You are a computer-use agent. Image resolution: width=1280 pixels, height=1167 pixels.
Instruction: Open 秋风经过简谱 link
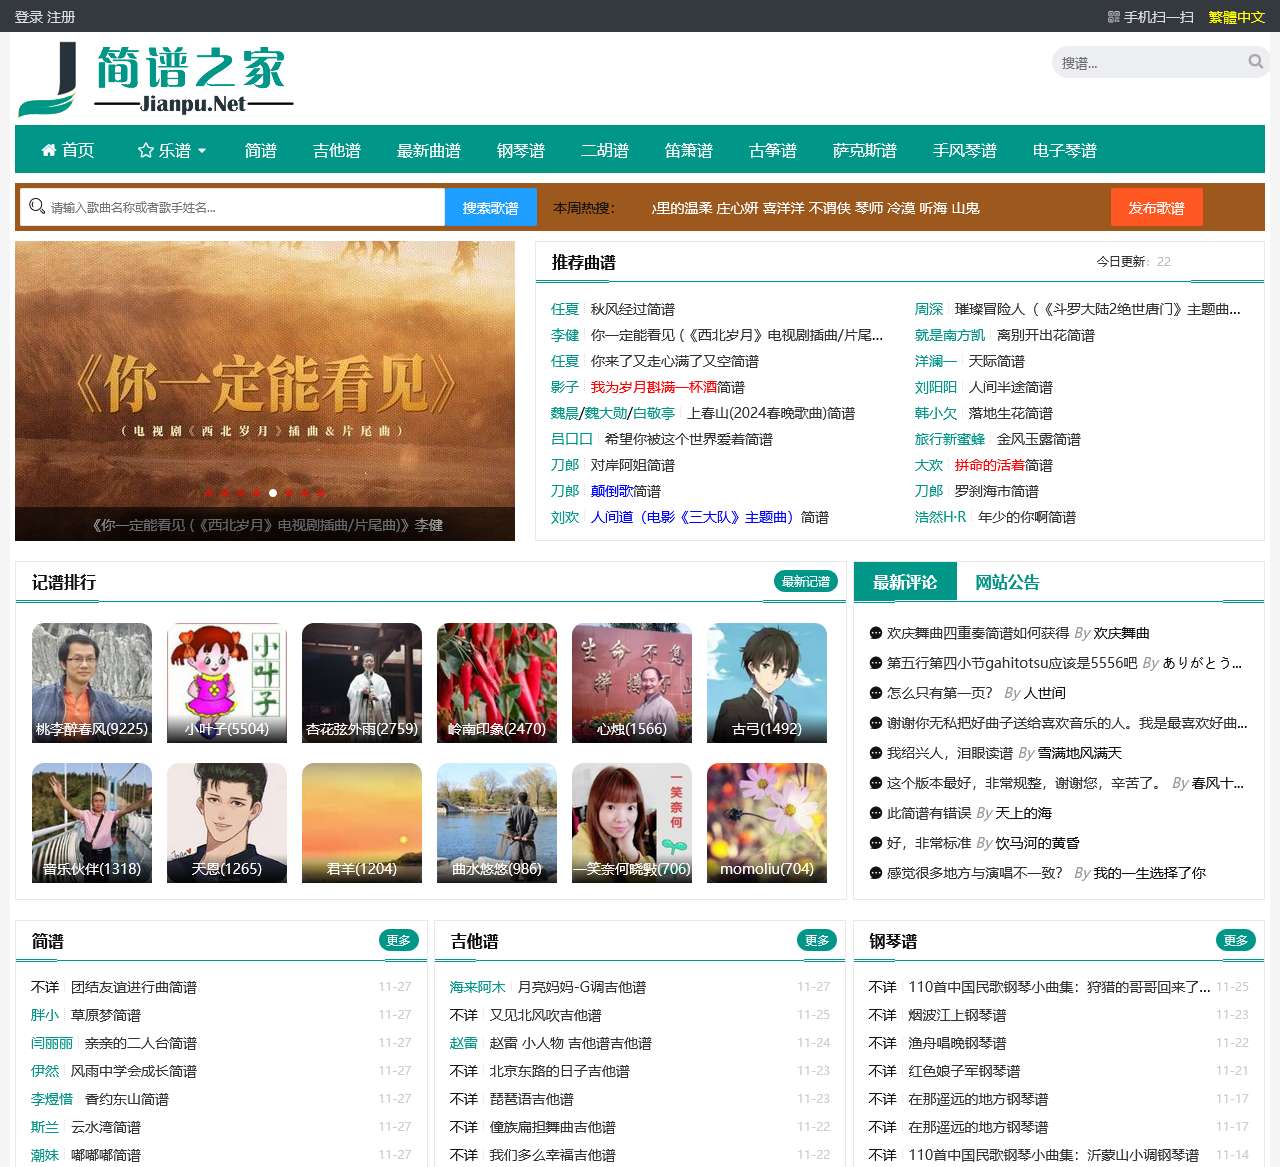[632, 309]
